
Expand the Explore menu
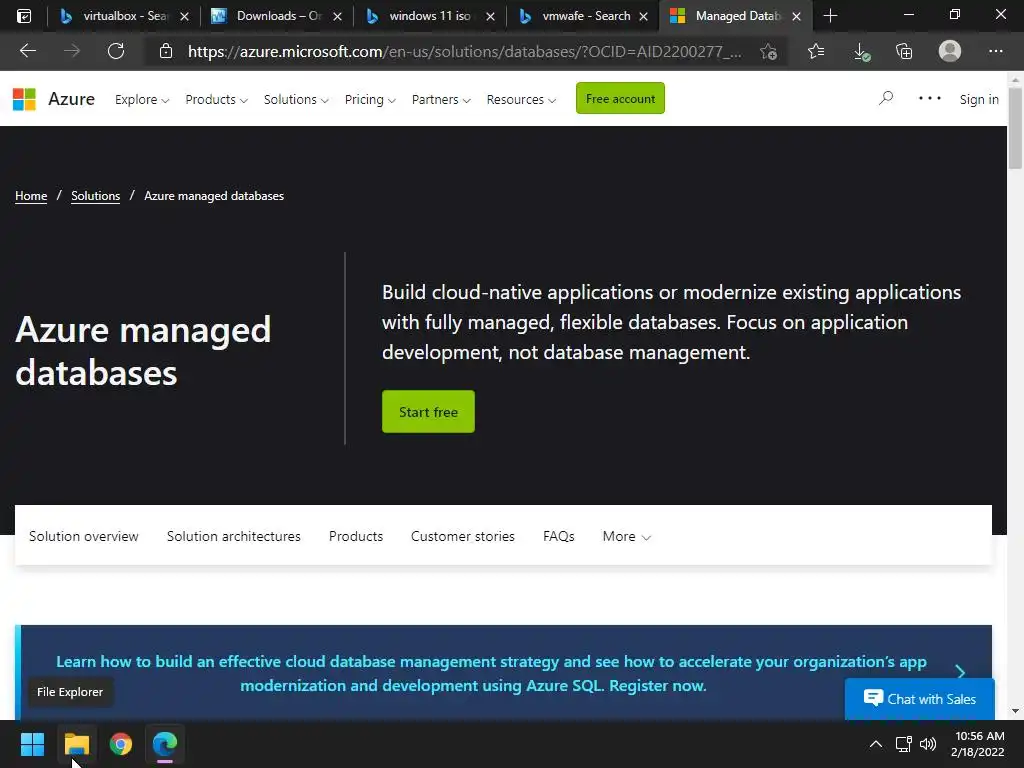pos(142,99)
